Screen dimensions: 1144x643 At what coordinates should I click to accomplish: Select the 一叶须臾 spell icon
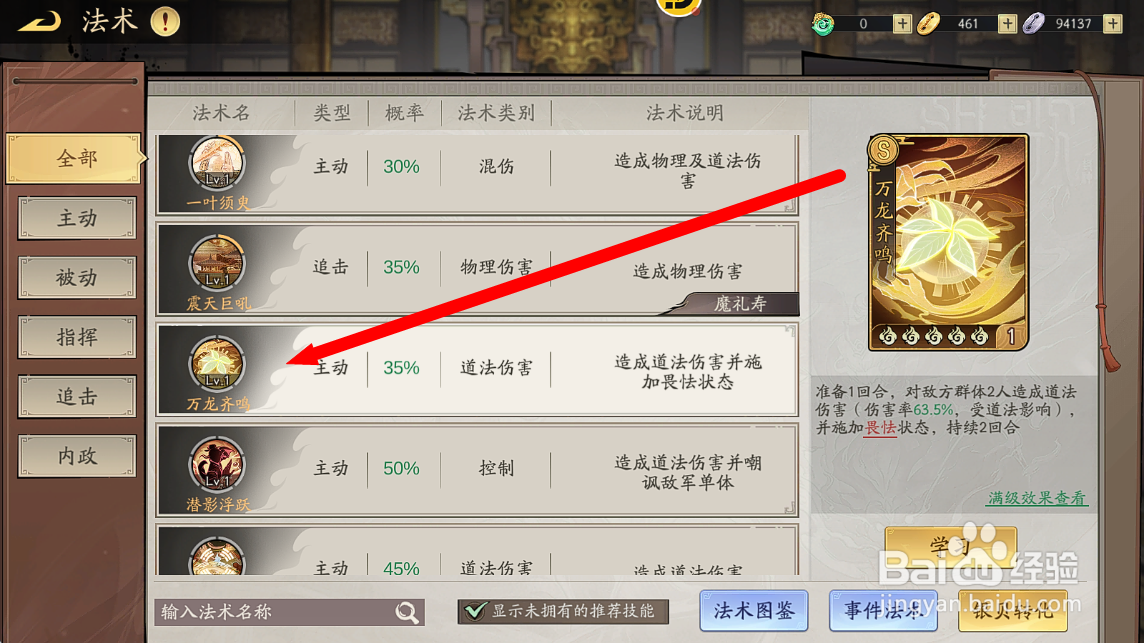point(217,163)
